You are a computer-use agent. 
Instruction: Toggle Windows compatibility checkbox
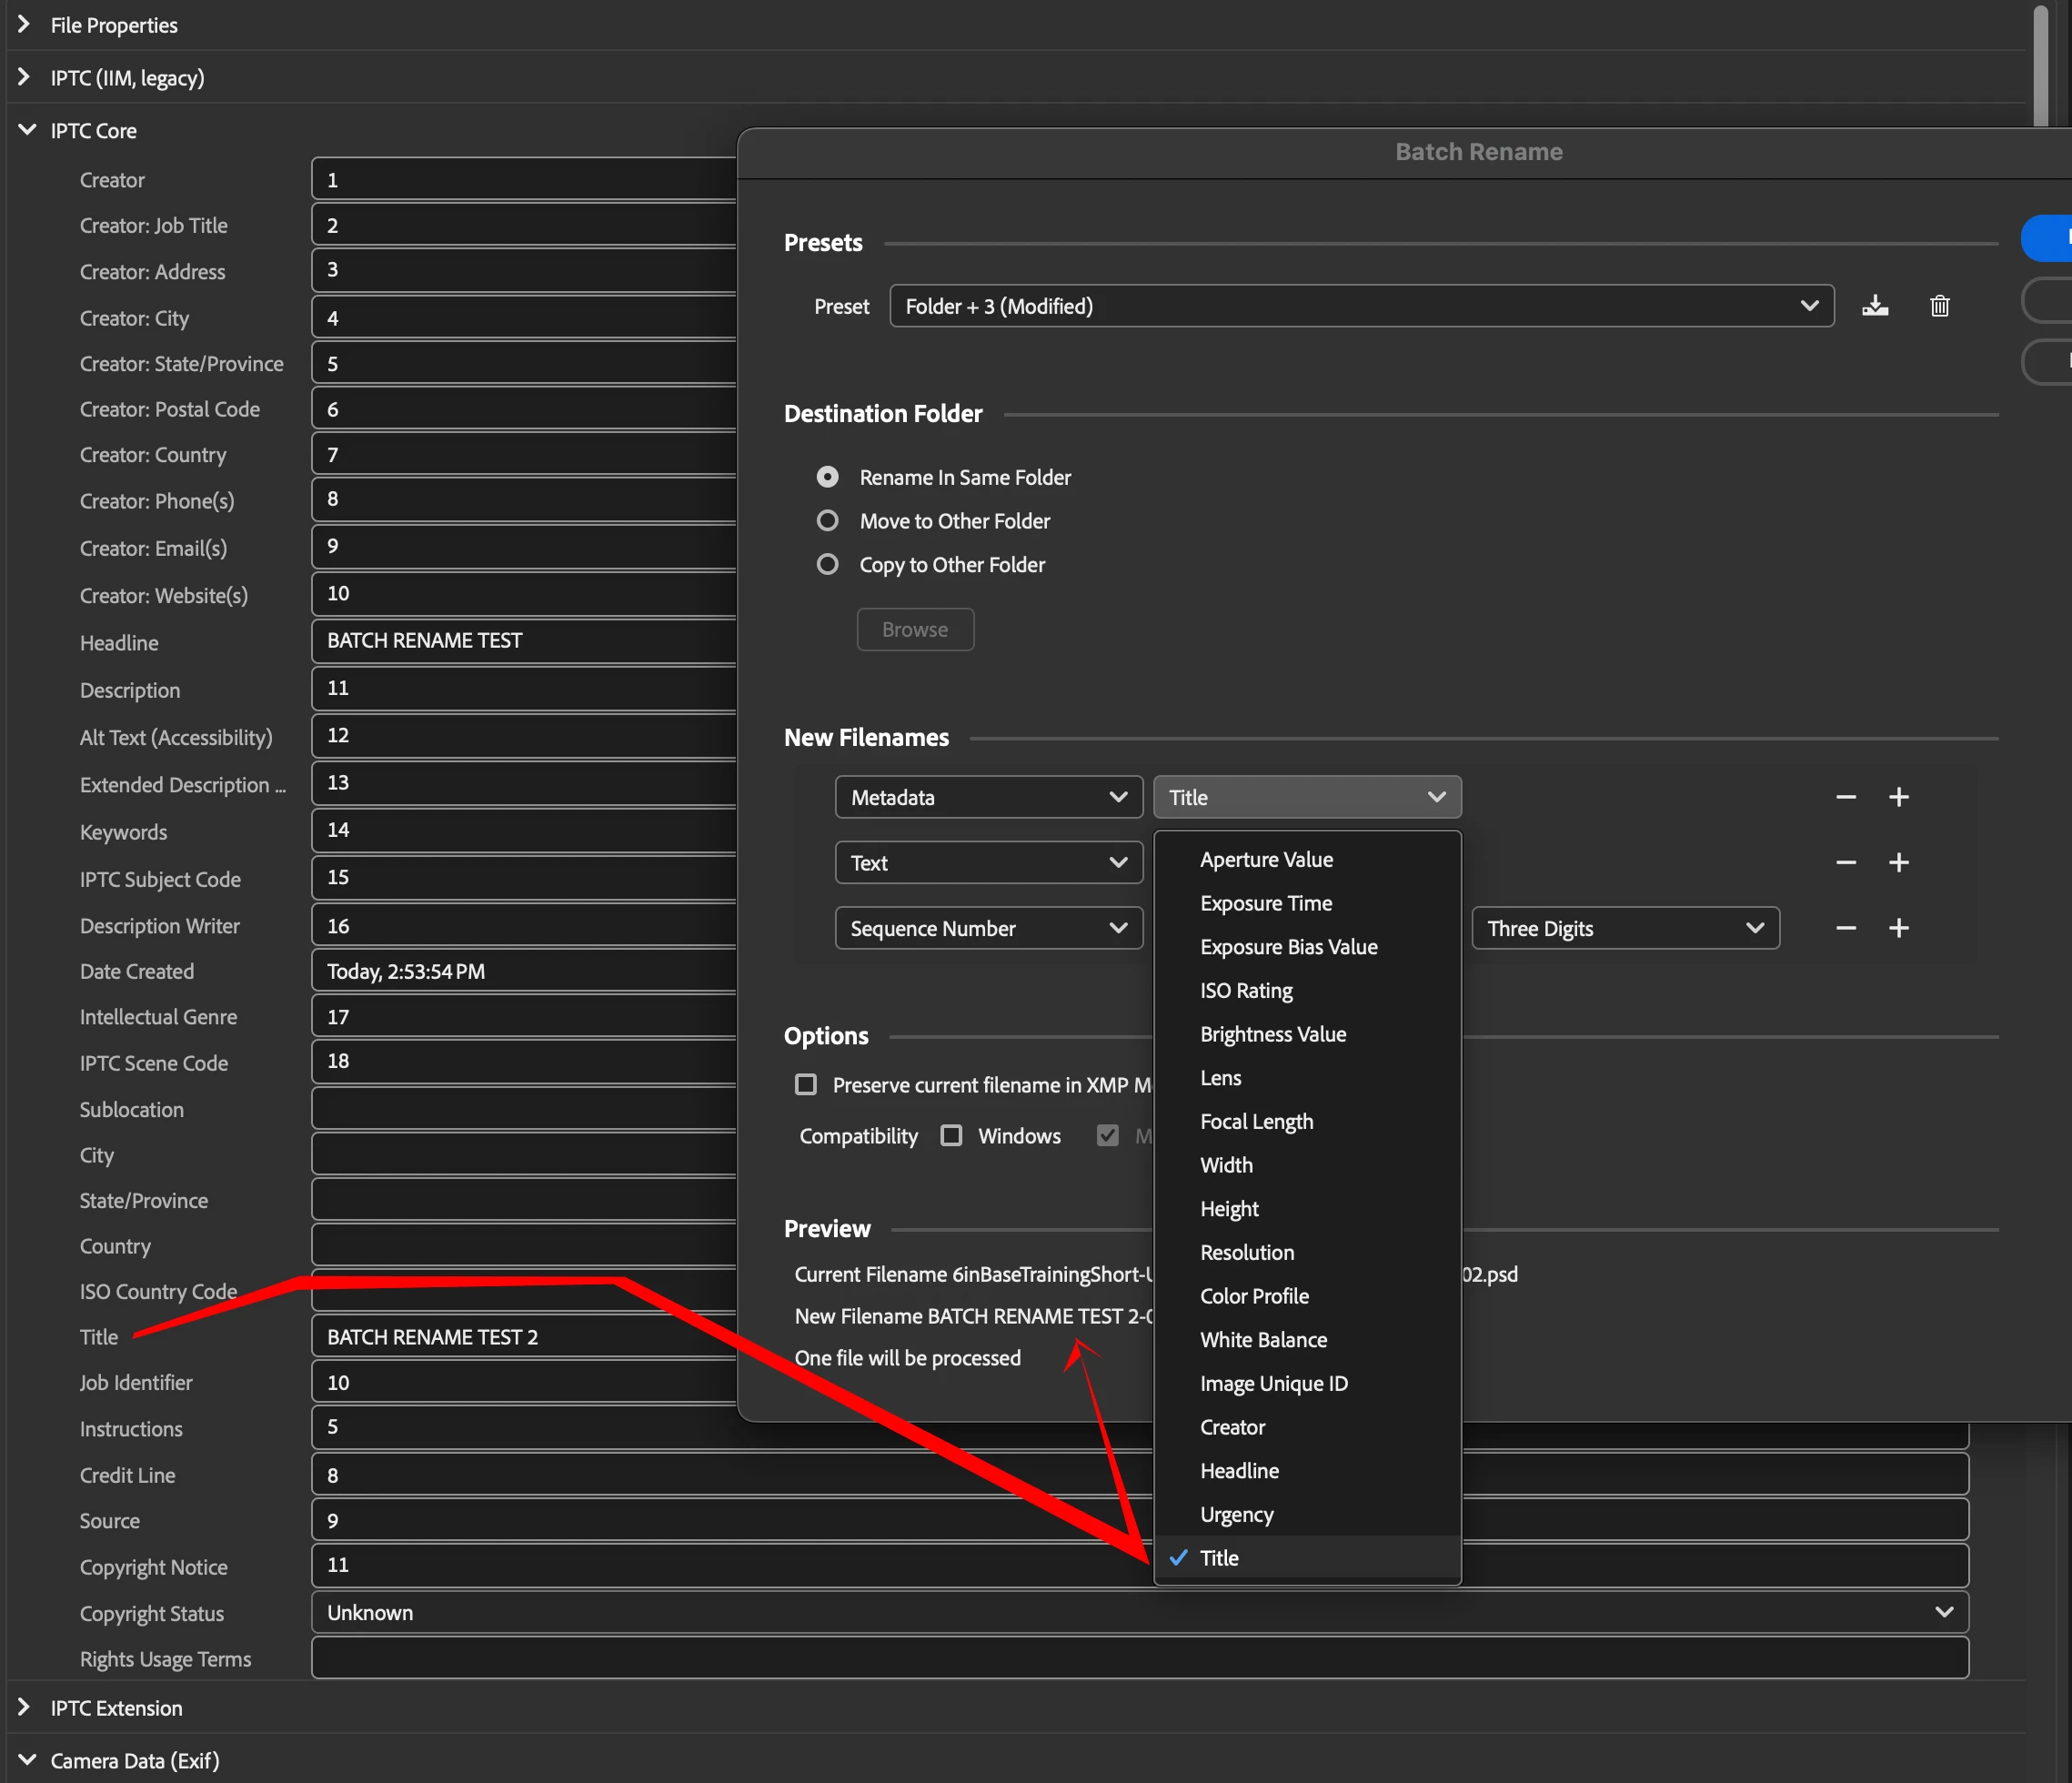(951, 1136)
